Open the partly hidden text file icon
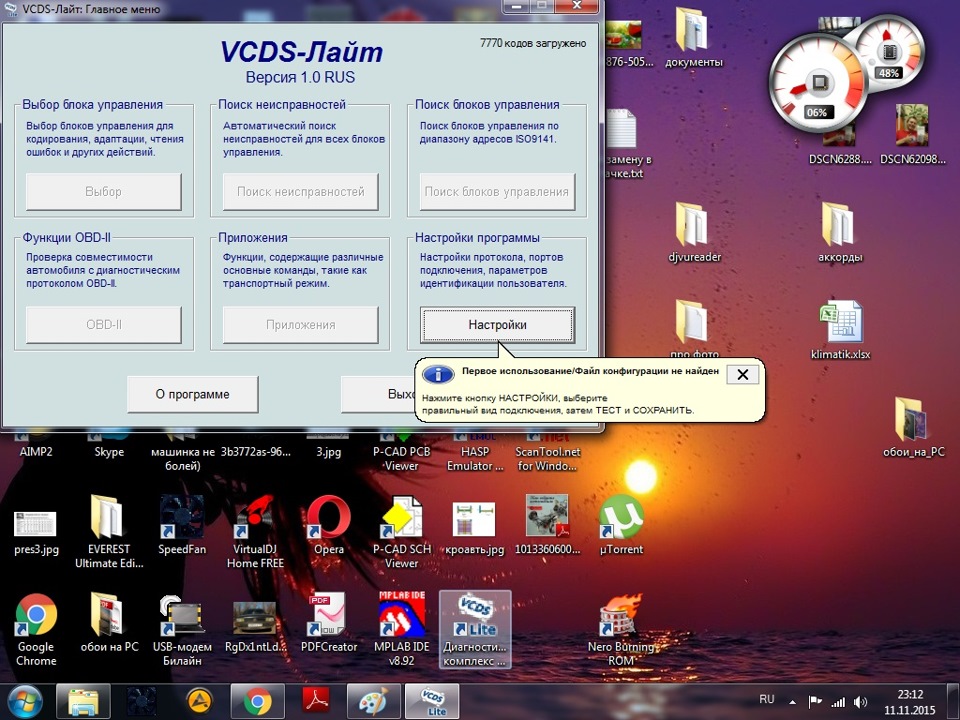This screenshot has height=720, width=960. coord(624,144)
